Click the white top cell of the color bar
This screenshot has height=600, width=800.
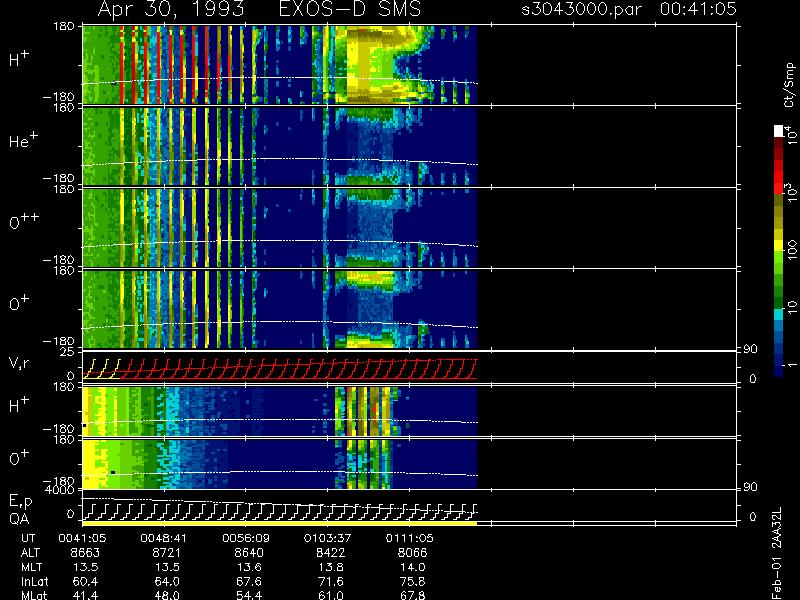[778, 131]
